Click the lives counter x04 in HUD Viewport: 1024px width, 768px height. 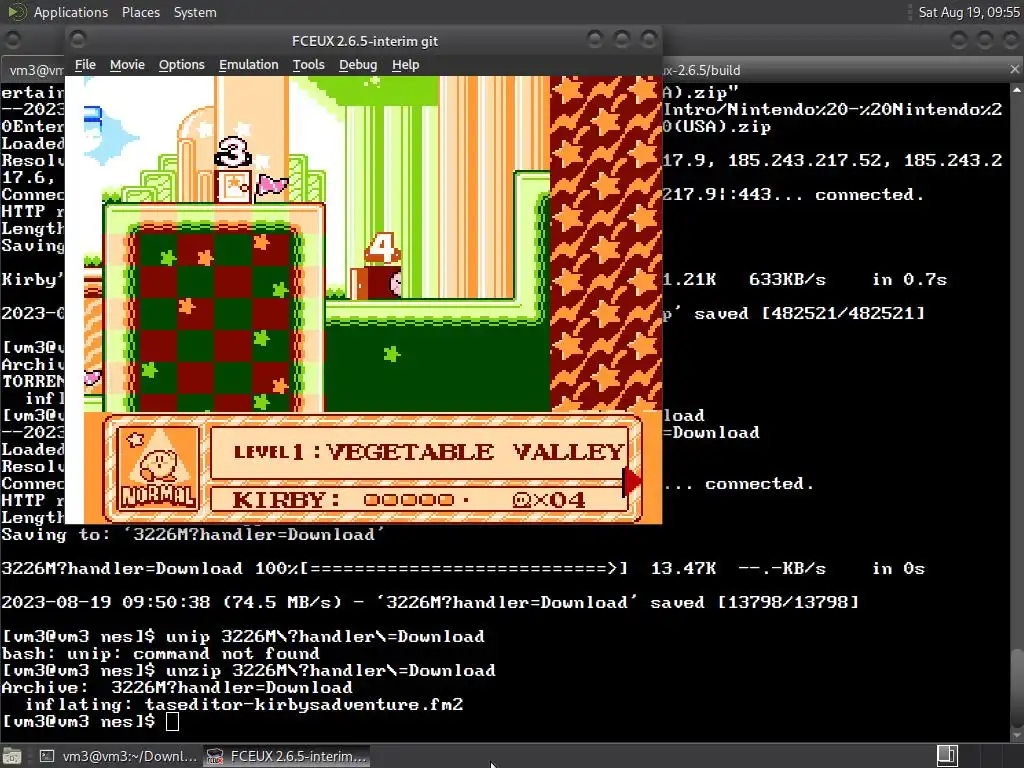548,500
